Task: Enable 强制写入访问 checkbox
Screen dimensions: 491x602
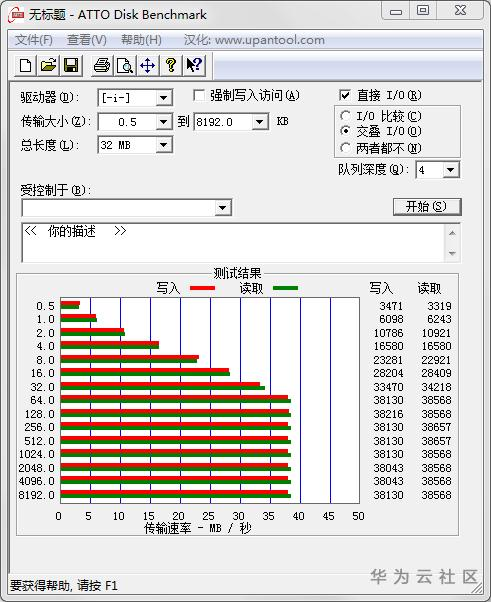Action: (x=199, y=95)
